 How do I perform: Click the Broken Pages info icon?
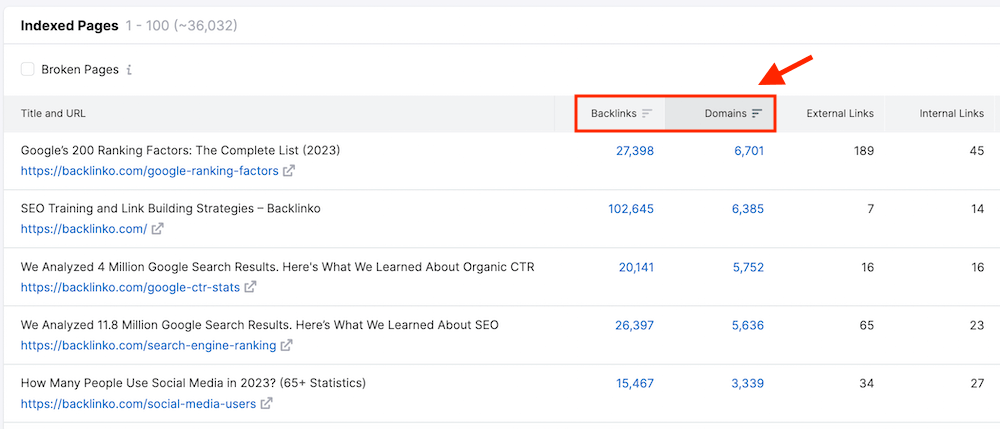tap(129, 70)
